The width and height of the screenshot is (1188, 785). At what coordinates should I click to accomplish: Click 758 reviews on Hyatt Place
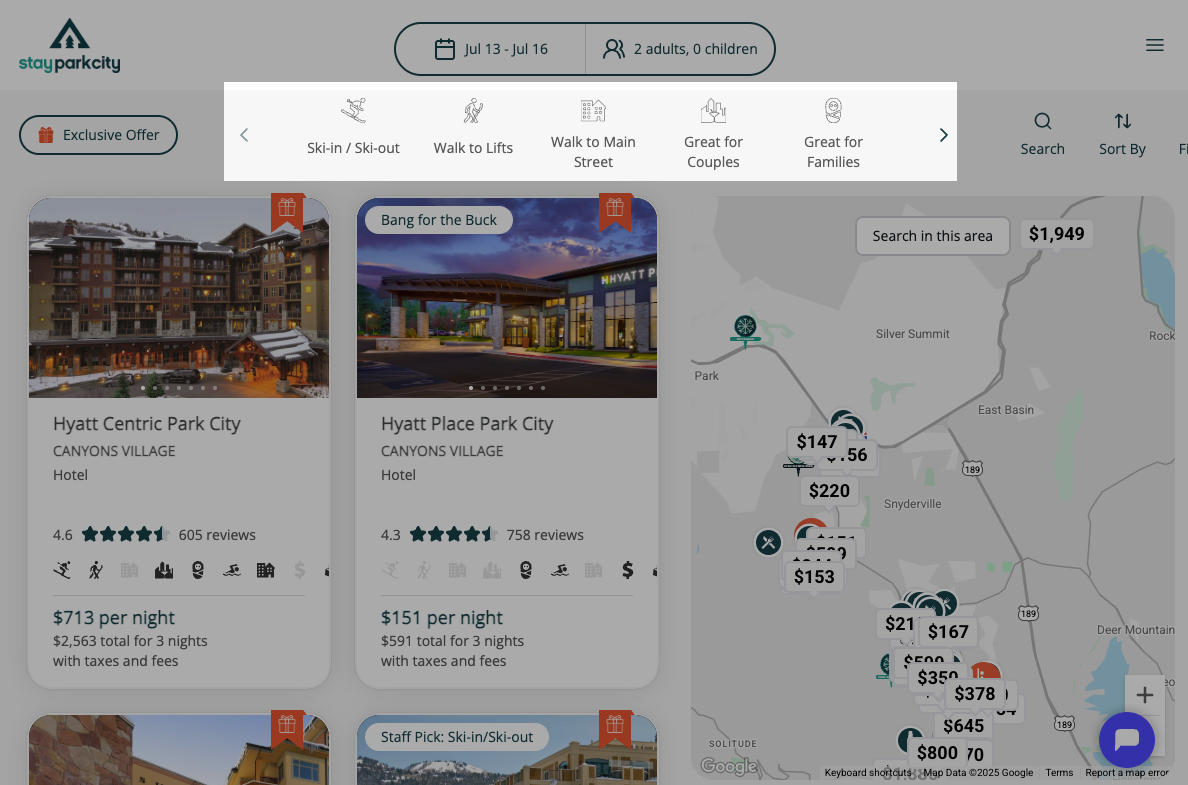[545, 535]
